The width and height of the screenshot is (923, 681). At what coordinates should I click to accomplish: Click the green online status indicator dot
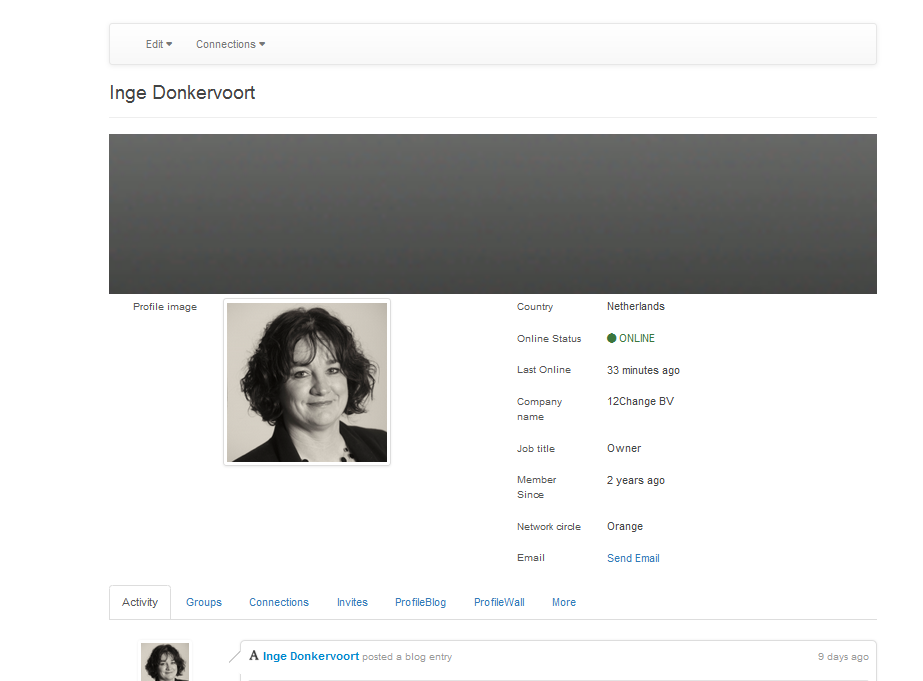coord(612,338)
